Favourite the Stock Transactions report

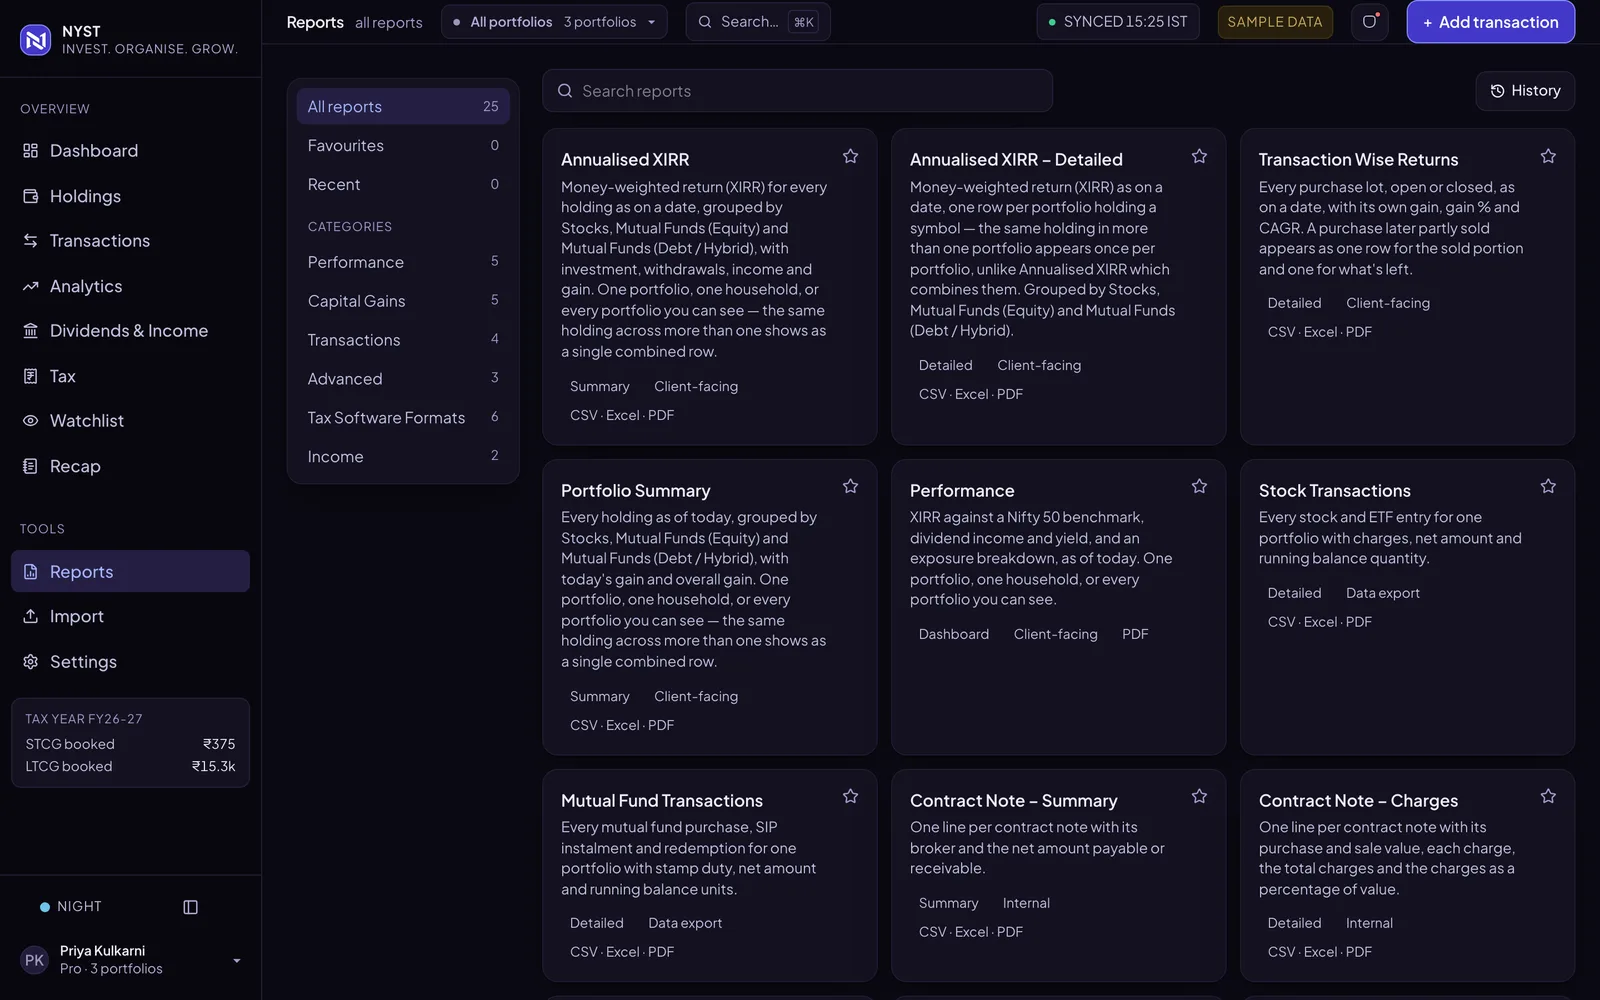[x=1548, y=486]
